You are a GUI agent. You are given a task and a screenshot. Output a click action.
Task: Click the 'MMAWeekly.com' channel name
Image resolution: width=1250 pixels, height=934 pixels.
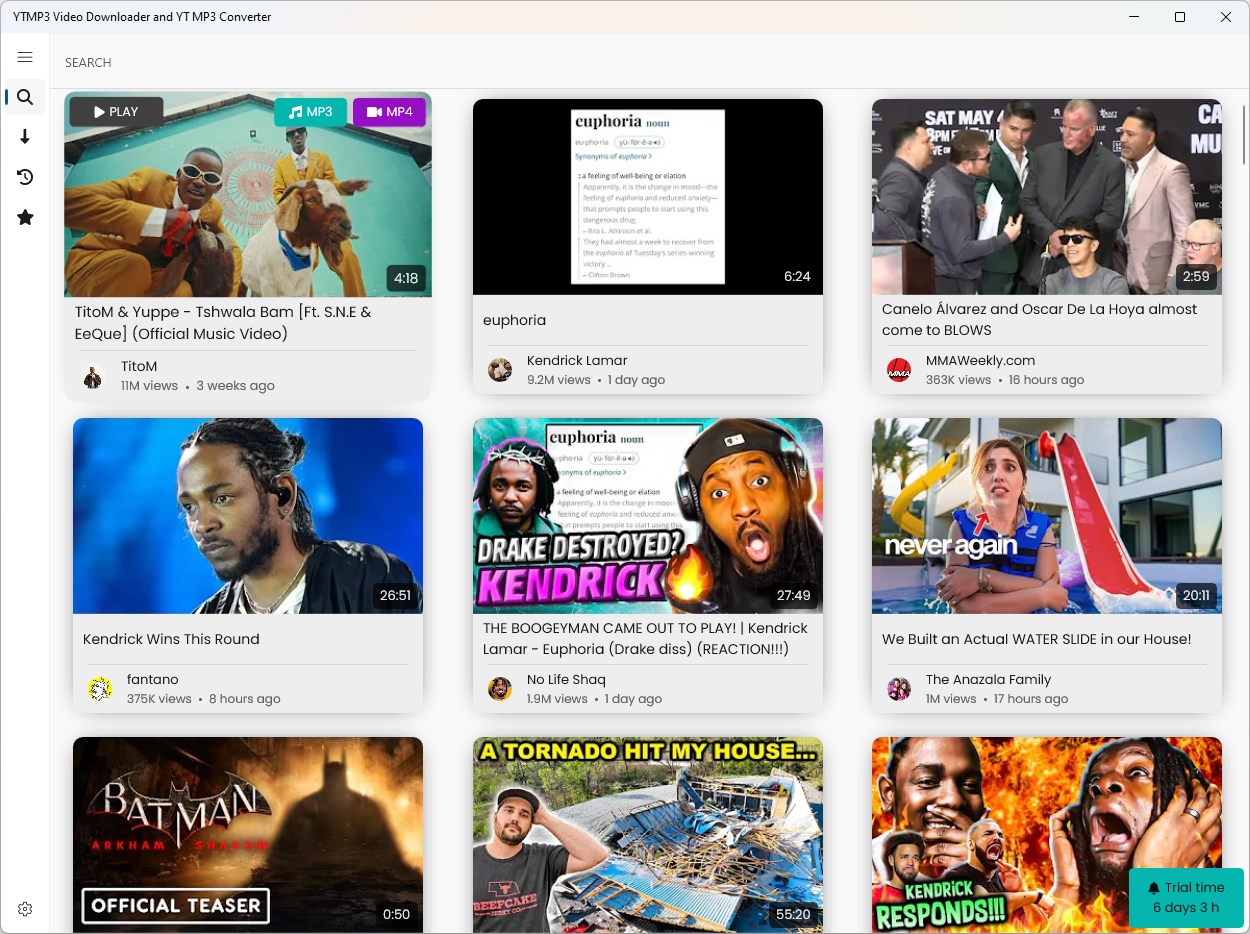[980, 360]
